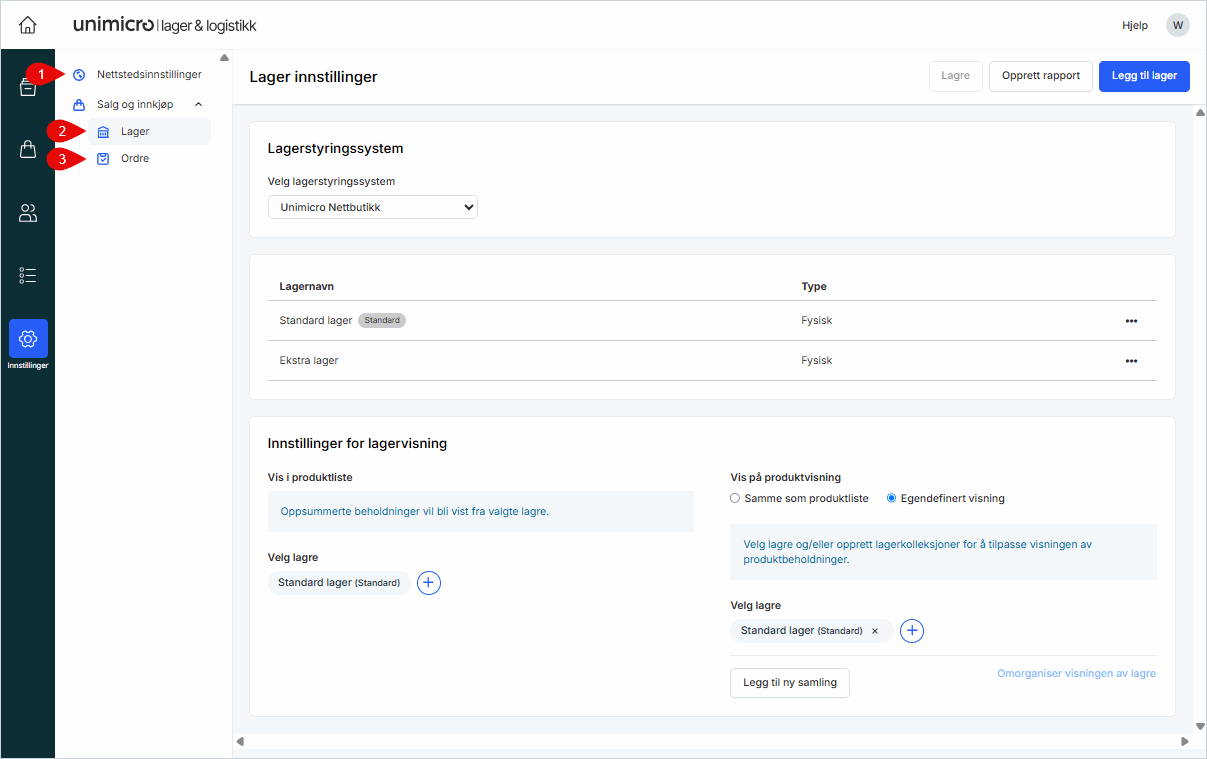The height and width of the screenshot is (759, 1207).
Task: Select the Innstillinger gear icon
Action: 28,340
